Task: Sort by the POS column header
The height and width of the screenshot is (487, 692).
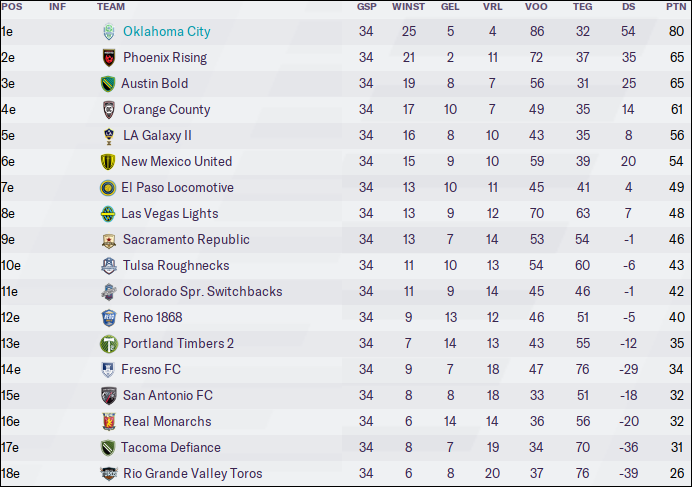Action: 12,7
